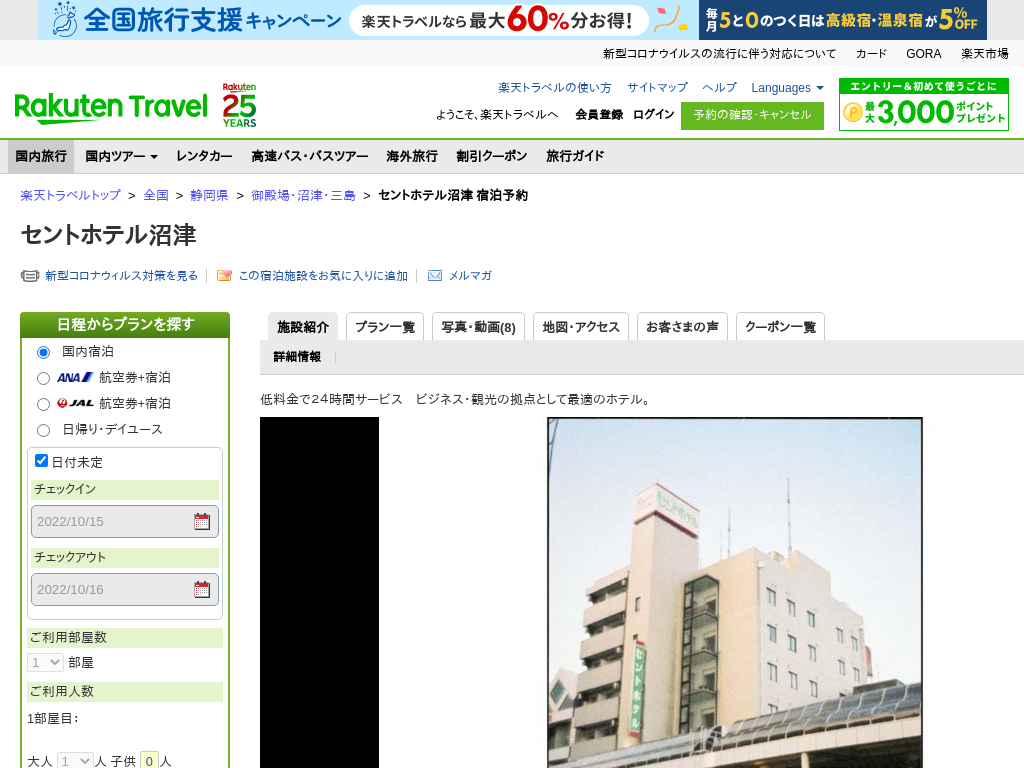Click the 予約の確認・キャンセル button
This screenshot has height=768, width=1024.
(x=752, y=116)
